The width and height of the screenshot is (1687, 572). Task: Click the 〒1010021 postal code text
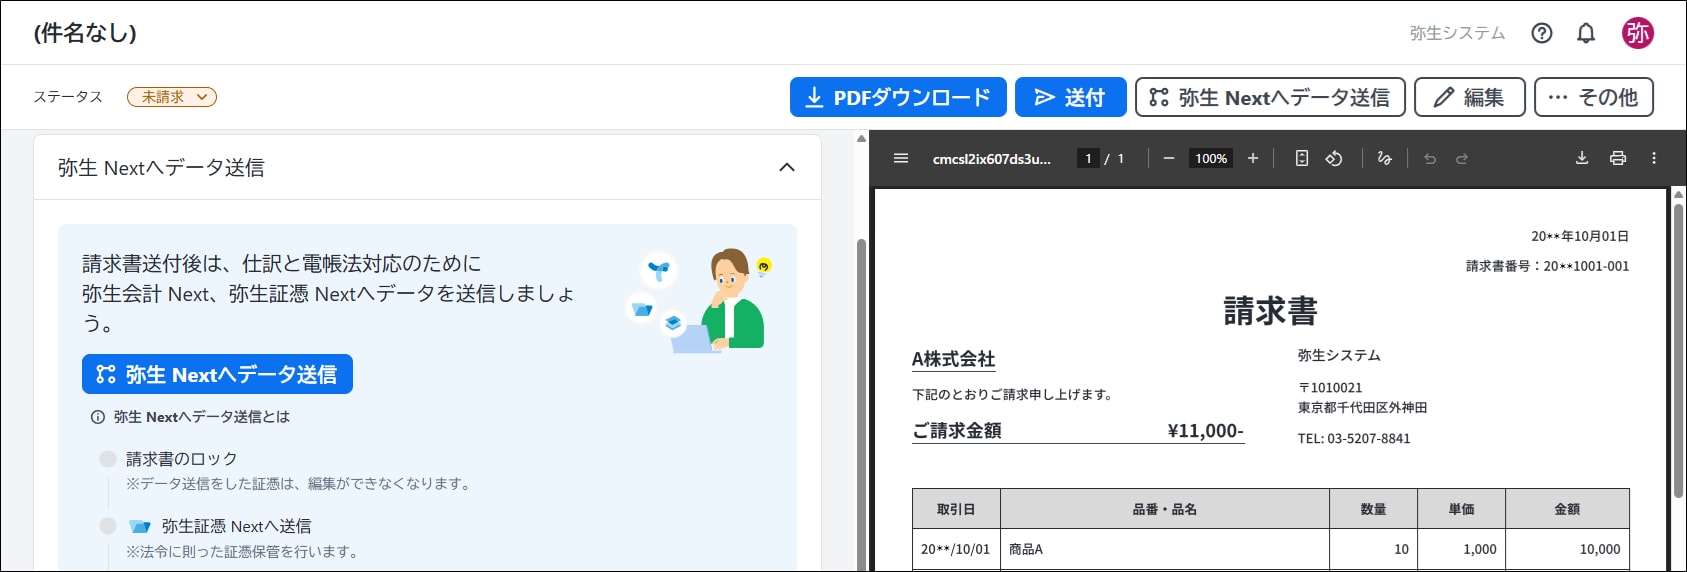1330,387
